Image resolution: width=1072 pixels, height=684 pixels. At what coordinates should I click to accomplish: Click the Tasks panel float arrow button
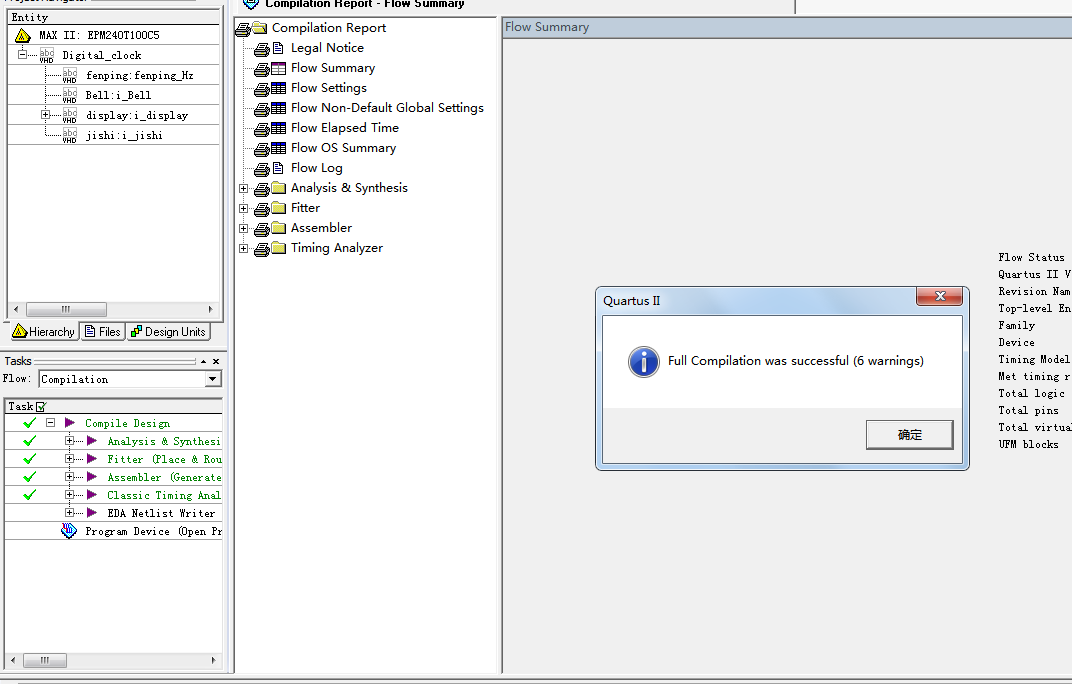(203, 361)
